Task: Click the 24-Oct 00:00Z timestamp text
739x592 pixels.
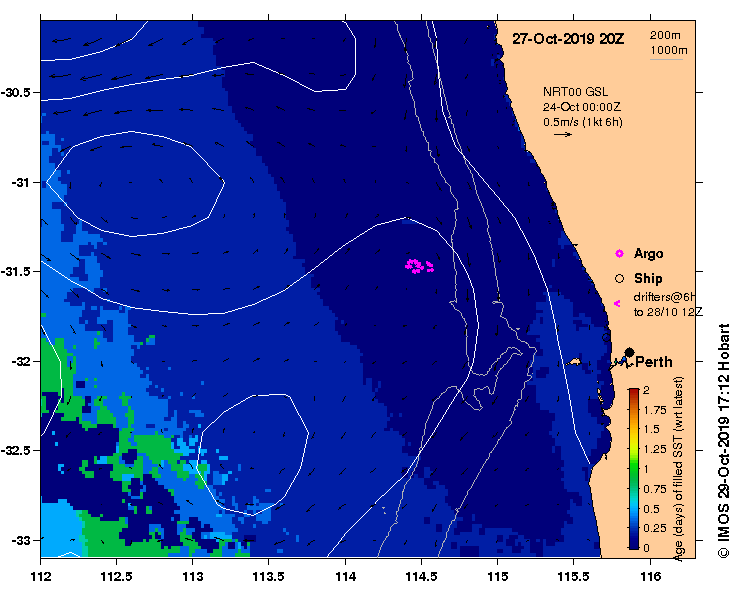Action: [582, 107]
